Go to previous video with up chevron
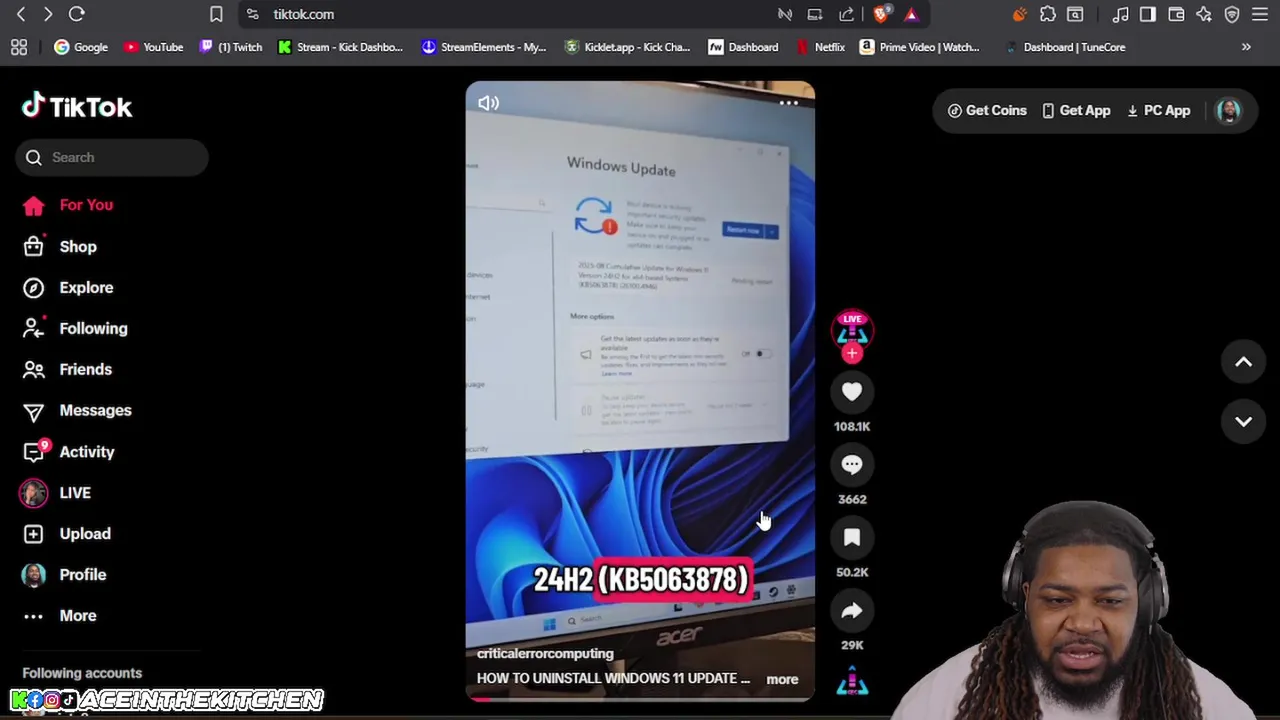1280x720 pixels. (1244, 362)
